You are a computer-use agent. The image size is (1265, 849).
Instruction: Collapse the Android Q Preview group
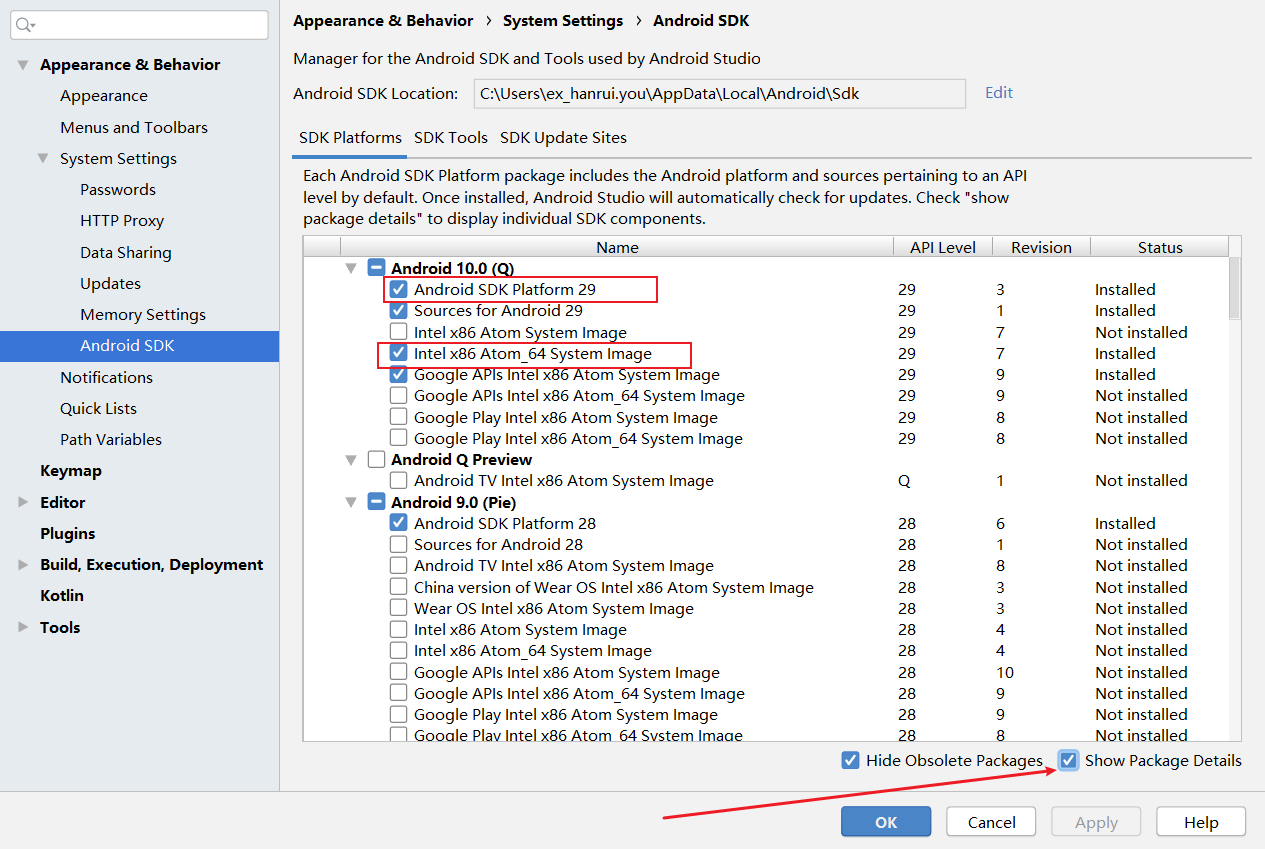coord(351,460)
